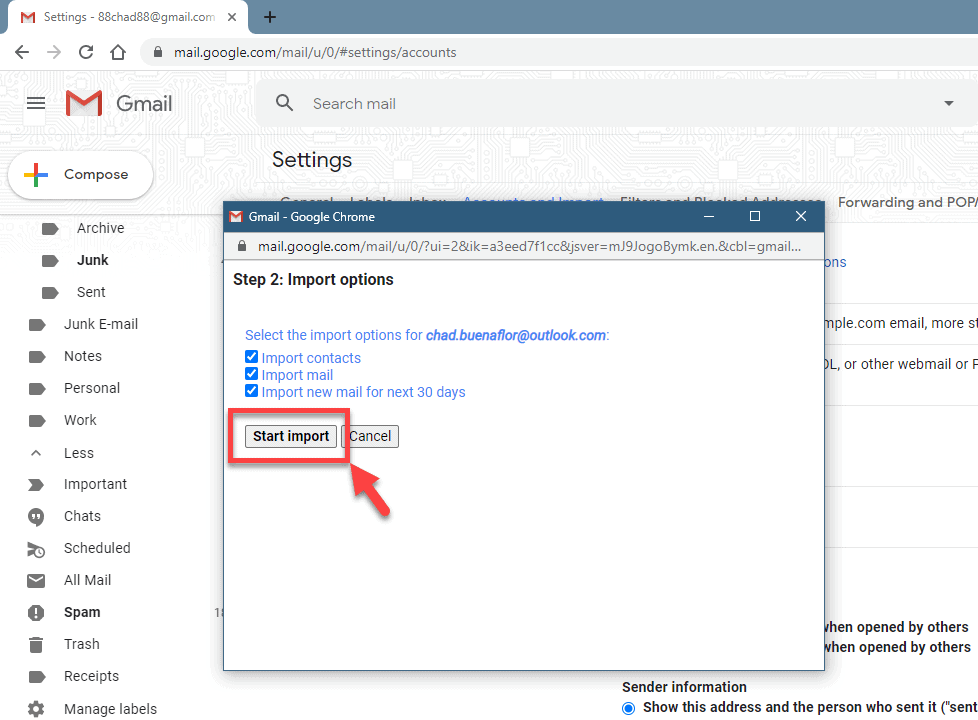Open the Notes label
This screenshot has width=978, height=720.
tap(83, 356)
